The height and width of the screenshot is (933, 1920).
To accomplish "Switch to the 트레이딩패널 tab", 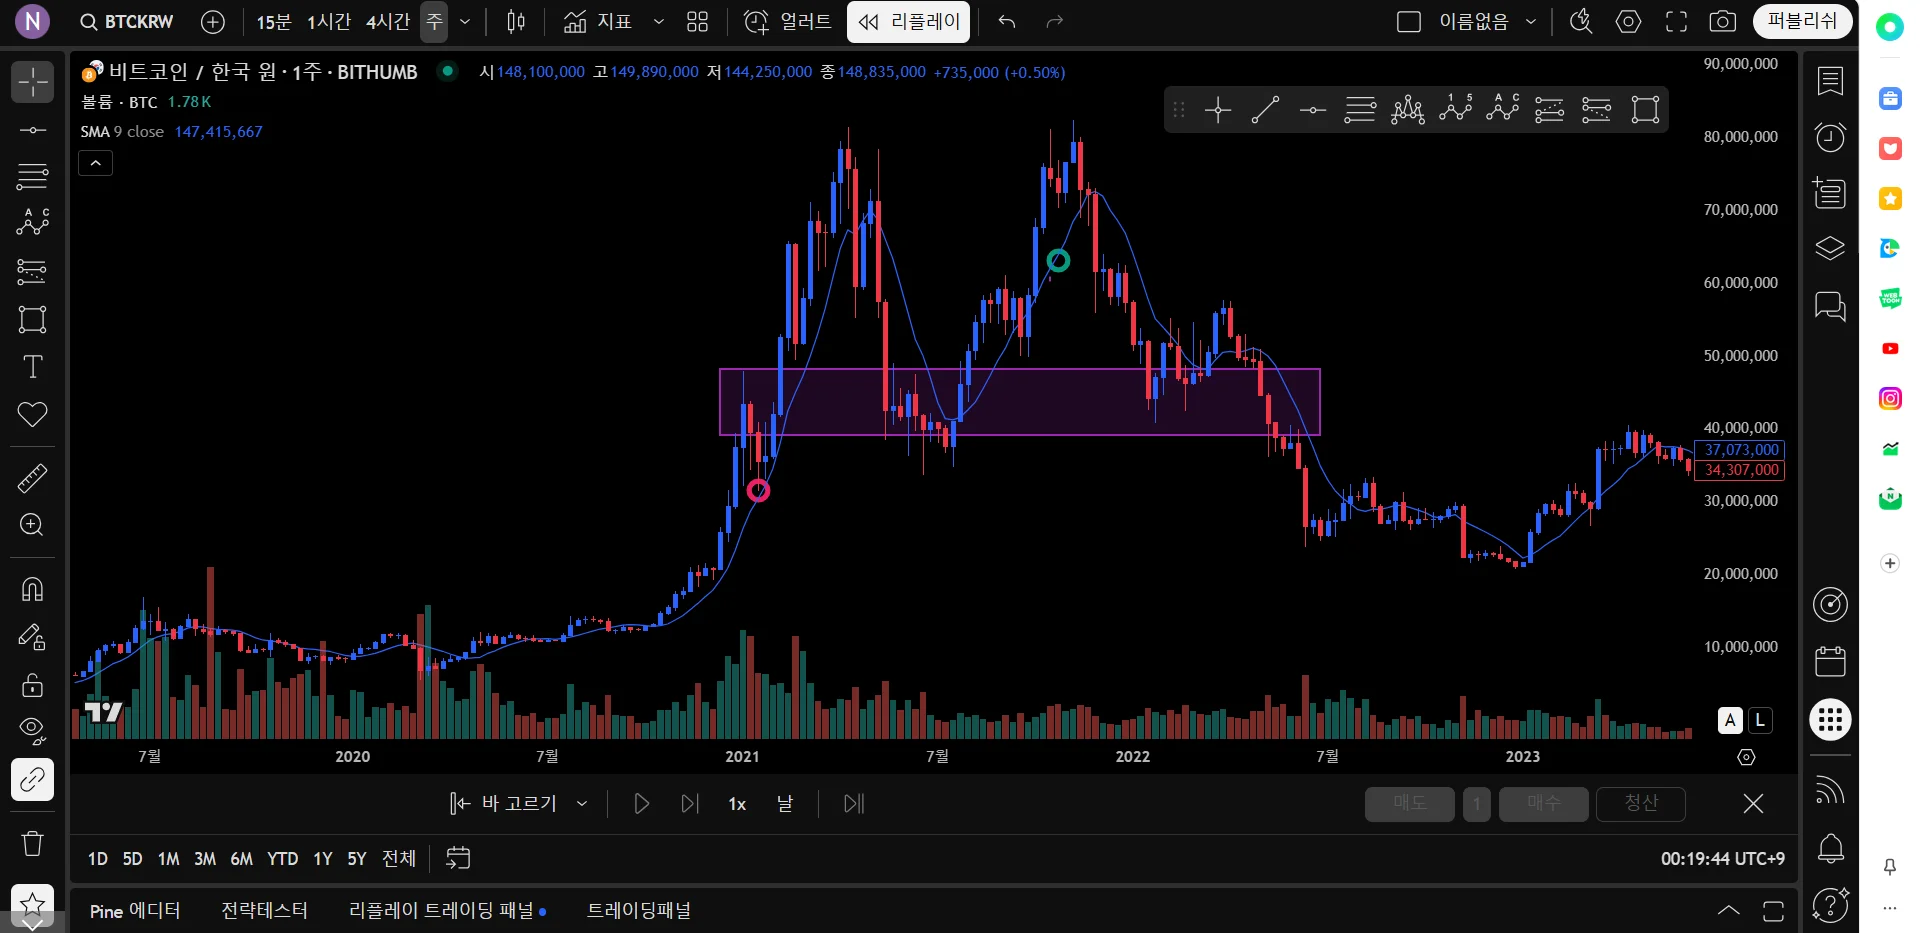I will tap(639, 910).
